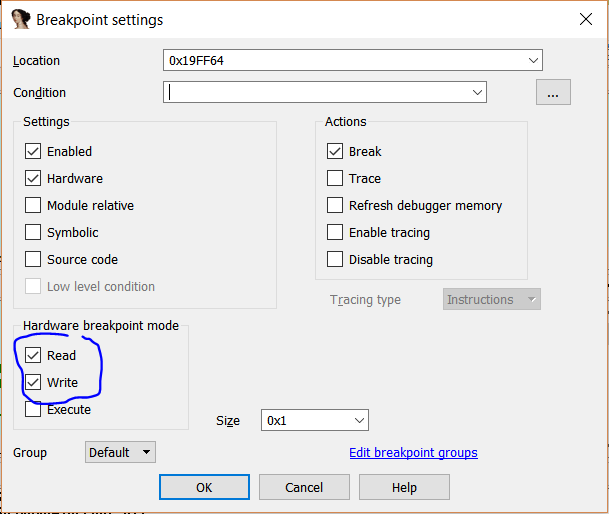This screenshot has height=514, width=609.
Task: Uncheck the Enabled checkbox
Action: pos(34,152)
